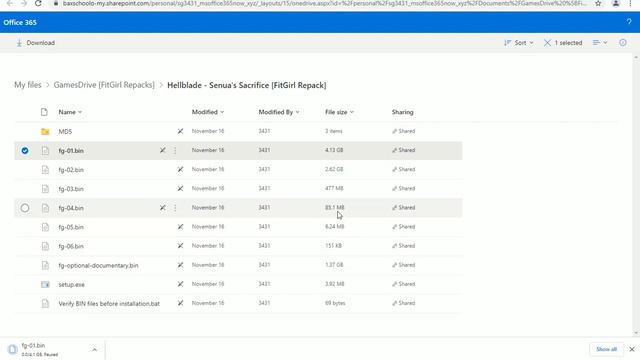Click share icon on fg-03.bin row
The image size is (640, 360).
click(180, 189)
